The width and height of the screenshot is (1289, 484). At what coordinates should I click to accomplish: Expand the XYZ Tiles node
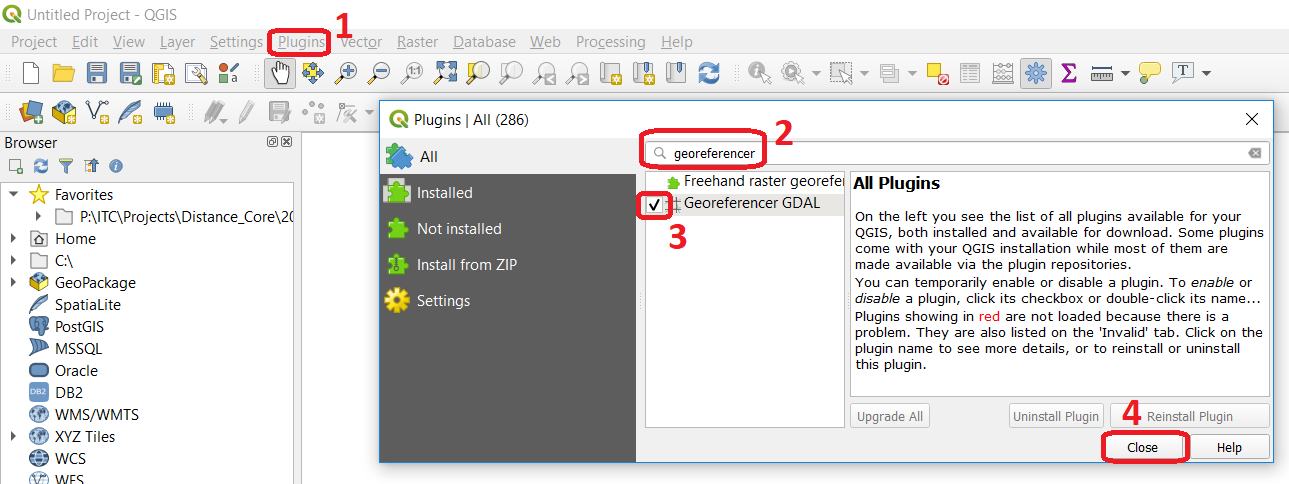(14, 437)
